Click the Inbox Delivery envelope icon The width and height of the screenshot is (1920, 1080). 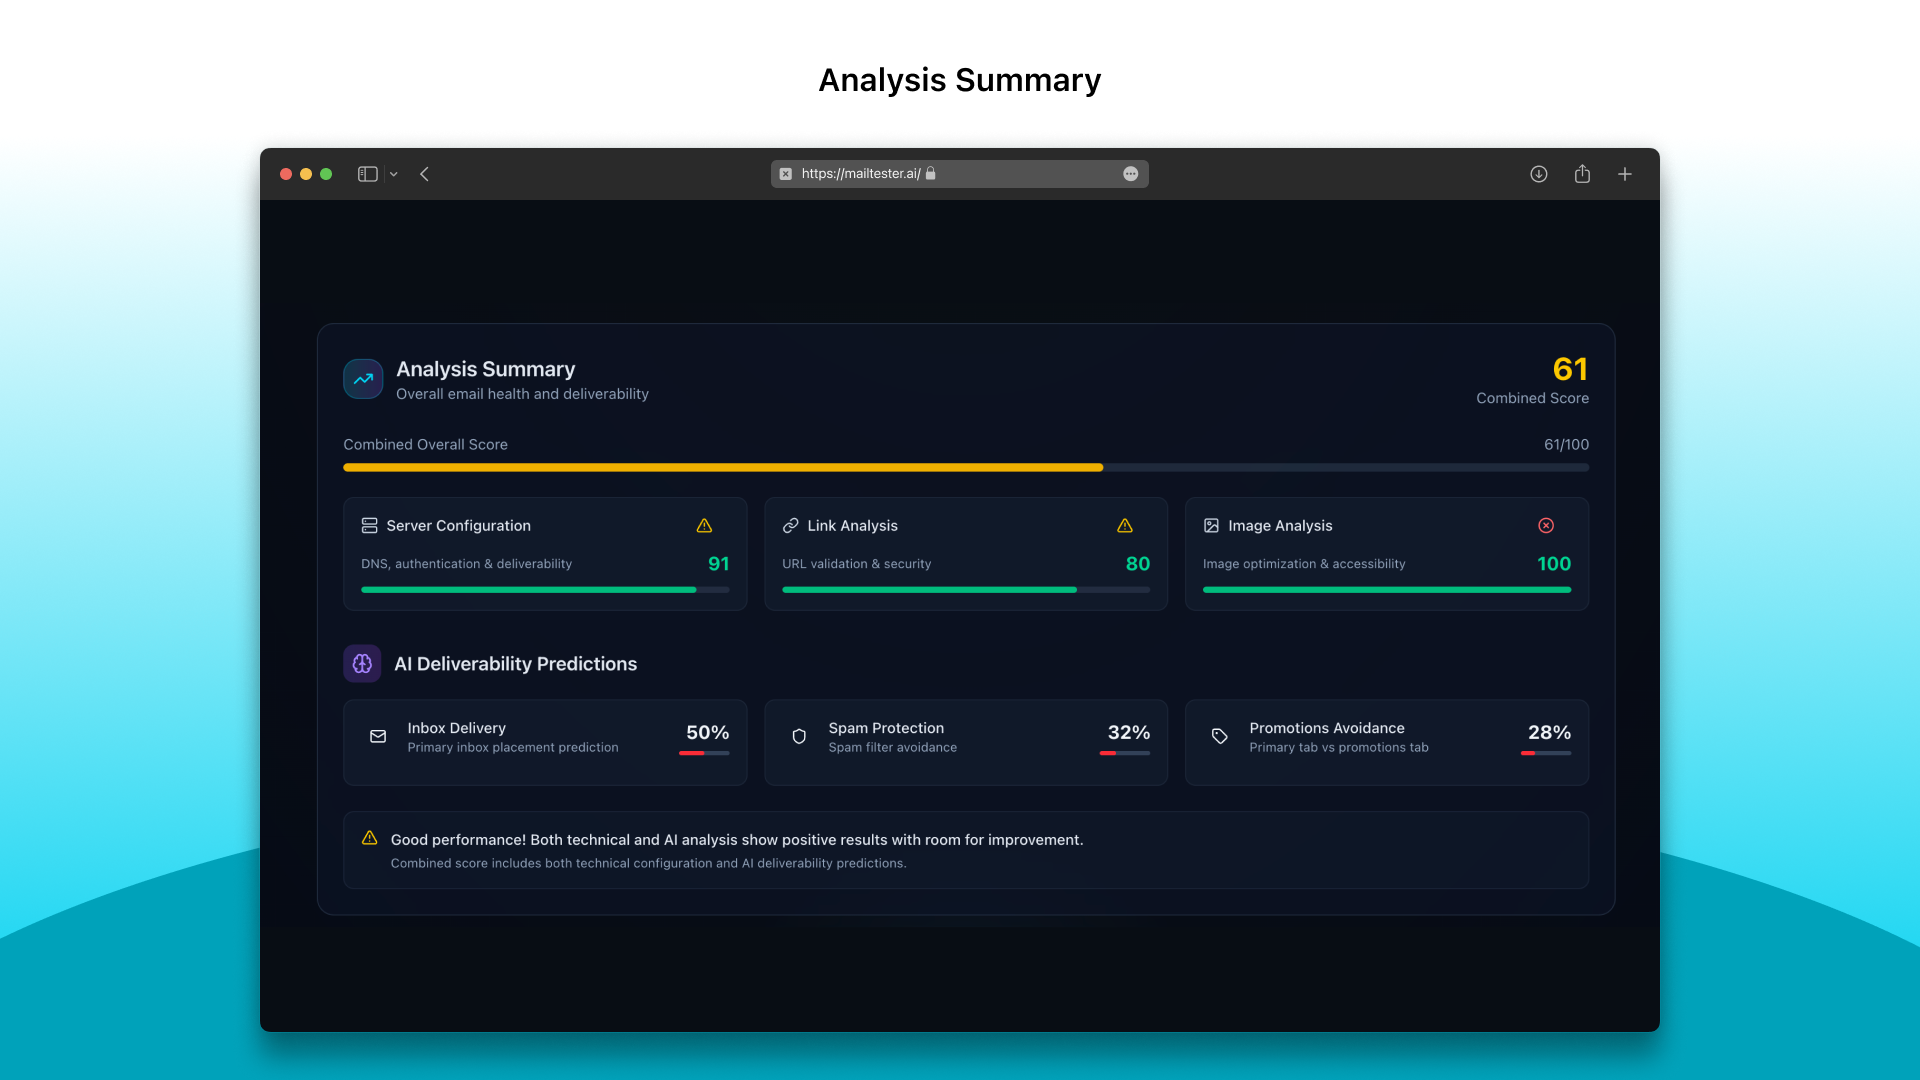[x=378, y=737]
